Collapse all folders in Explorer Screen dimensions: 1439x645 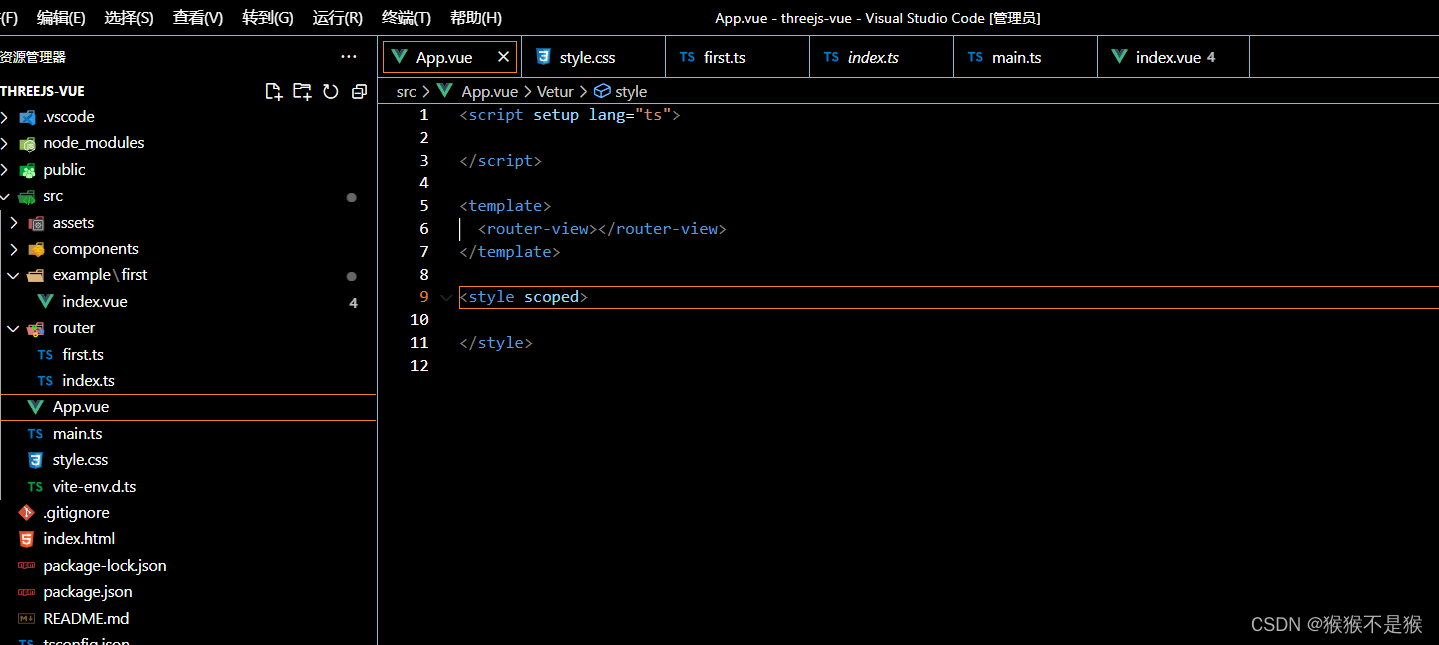(358, 90)
